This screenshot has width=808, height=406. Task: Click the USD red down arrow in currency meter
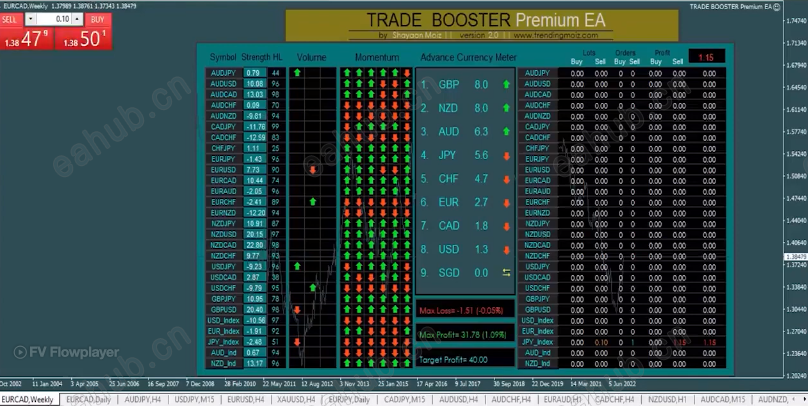point(506,250)
